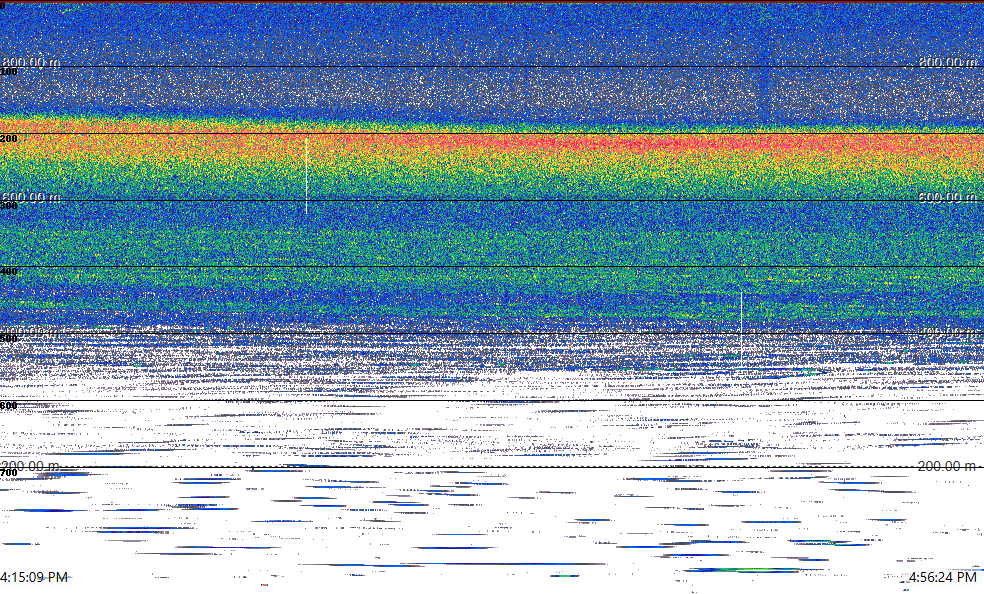Image resolution: width=984 pixels, height=594 pixels.
Task: Select the bold 100 depth gridline label
Action: 9,72
